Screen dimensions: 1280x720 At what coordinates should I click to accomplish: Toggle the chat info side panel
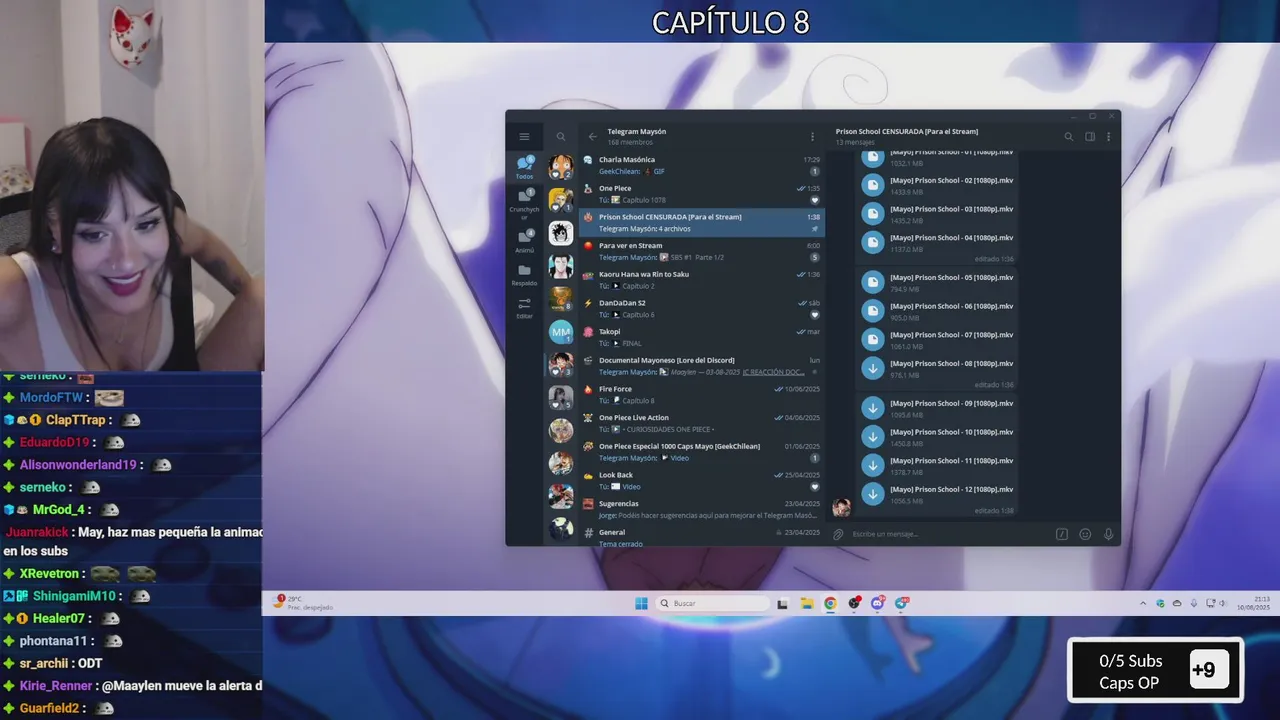point(1090,137)
